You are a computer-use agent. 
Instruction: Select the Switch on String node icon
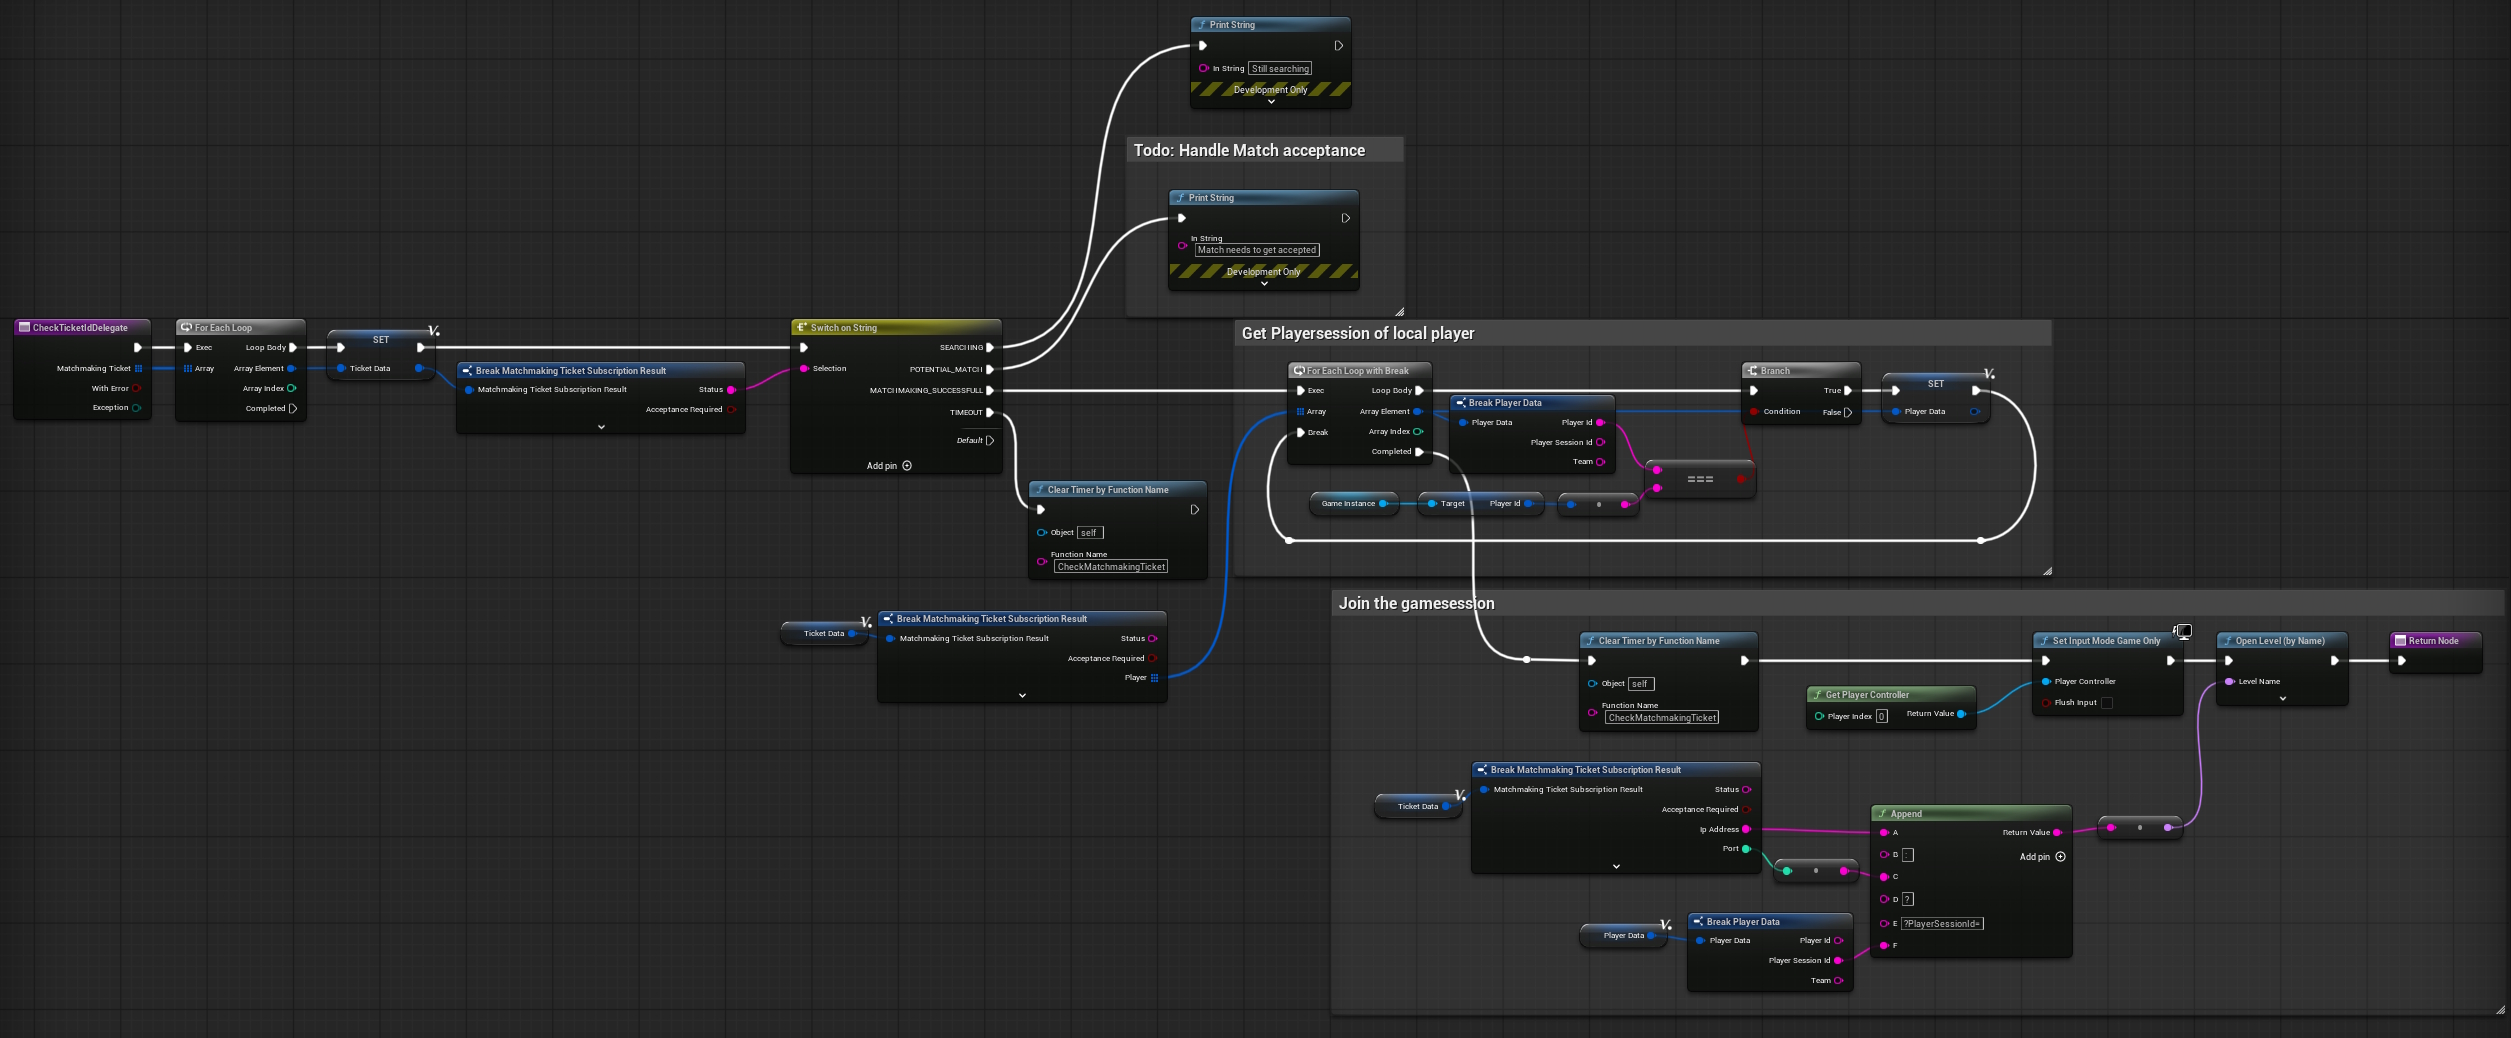[801, 327]
